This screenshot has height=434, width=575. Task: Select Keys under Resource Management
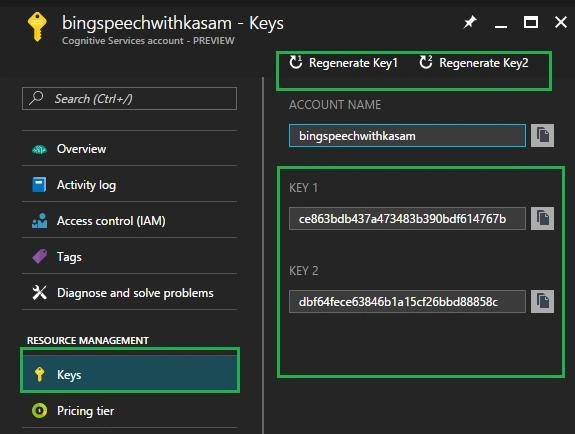[x=130, y=374]
